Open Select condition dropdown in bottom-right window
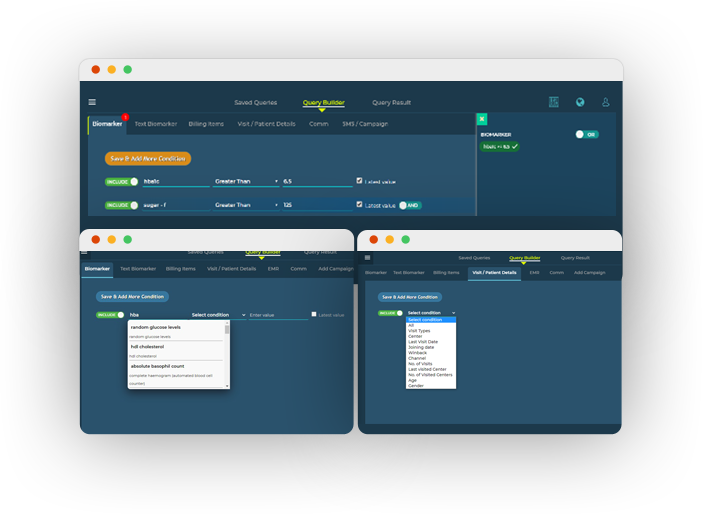703x514 pixels. tap(431, 313)
